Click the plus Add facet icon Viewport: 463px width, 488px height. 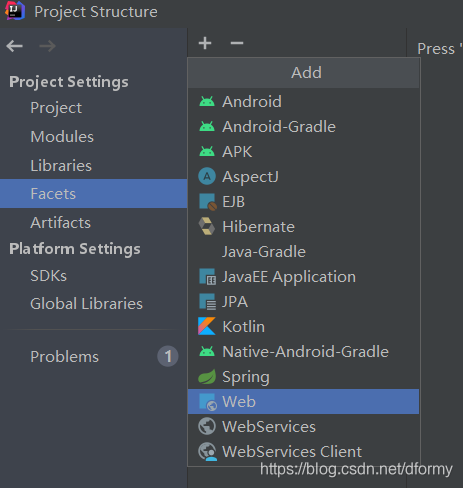coord(205,43)
